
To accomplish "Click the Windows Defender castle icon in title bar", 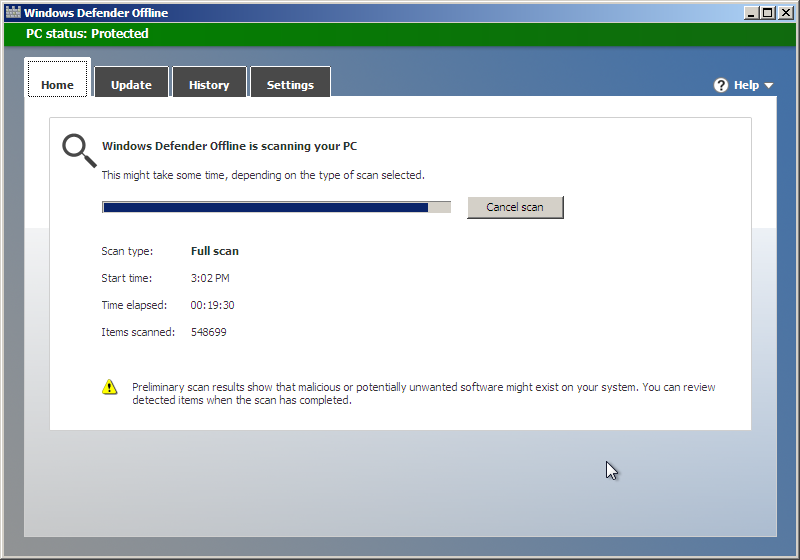I will pos(13,12).
